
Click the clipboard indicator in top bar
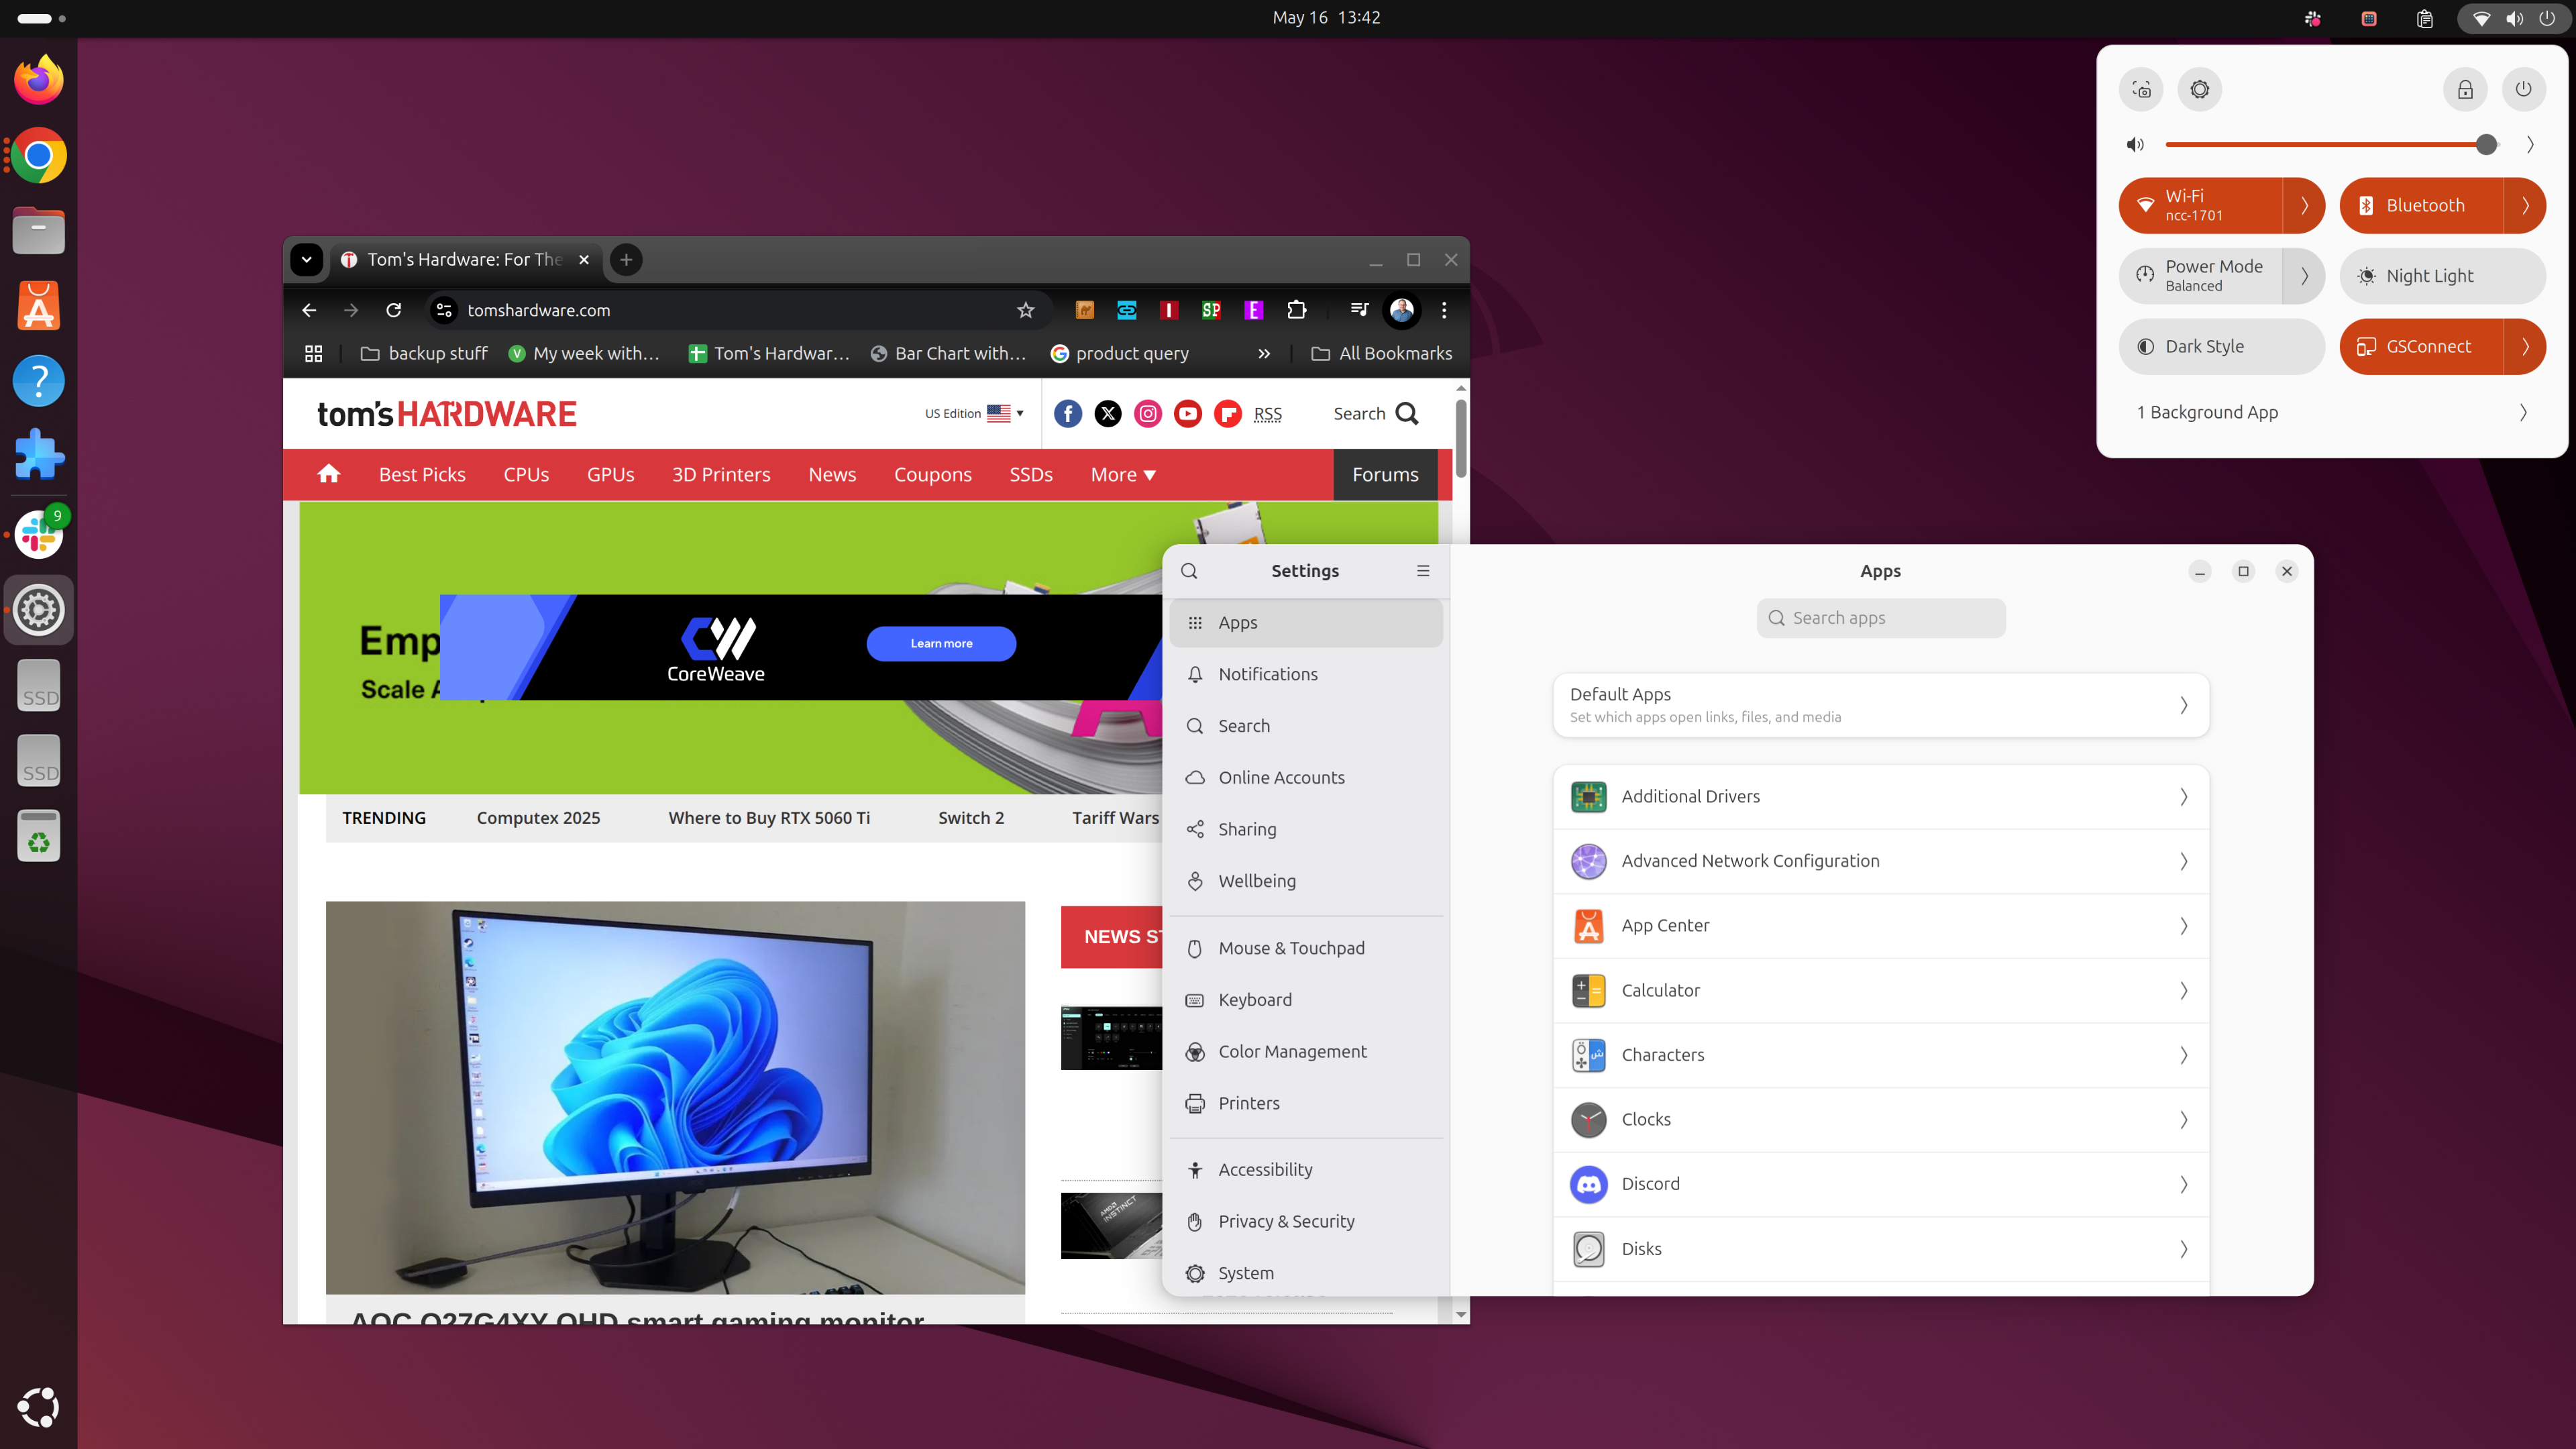2425,18
